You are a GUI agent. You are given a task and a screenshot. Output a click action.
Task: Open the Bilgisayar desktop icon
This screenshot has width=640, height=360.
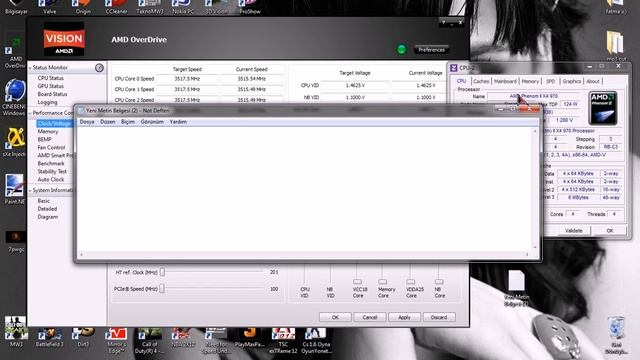point(16,7)
